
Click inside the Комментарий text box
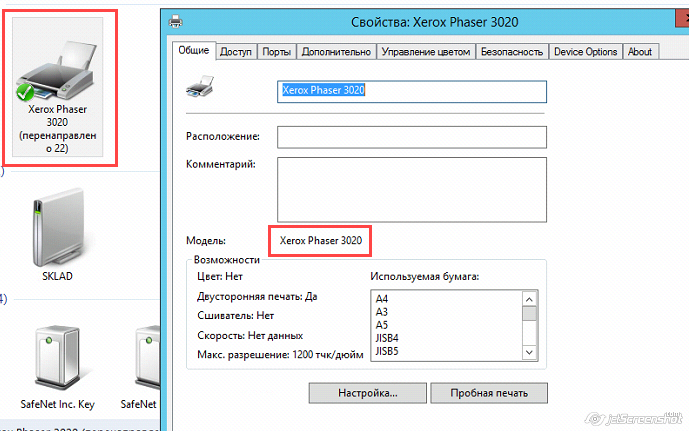point(411,186)
